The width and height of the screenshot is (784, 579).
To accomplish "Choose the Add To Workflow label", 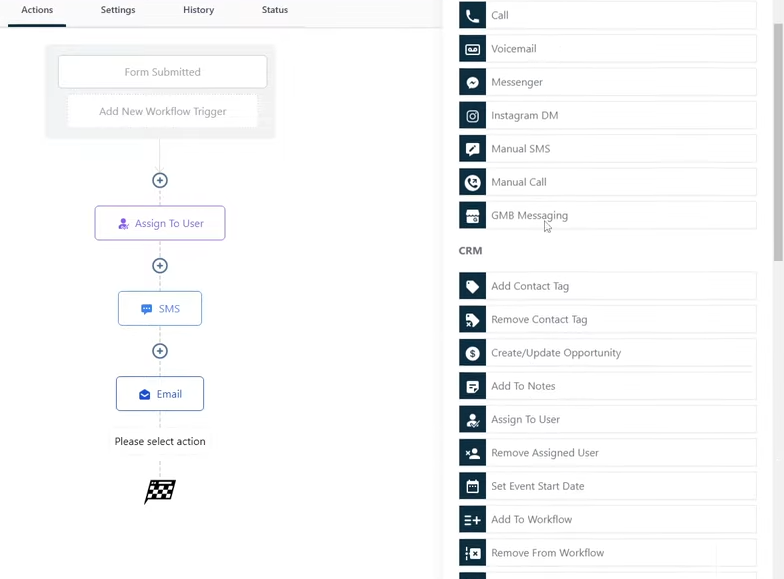I will tap(532, 520).
